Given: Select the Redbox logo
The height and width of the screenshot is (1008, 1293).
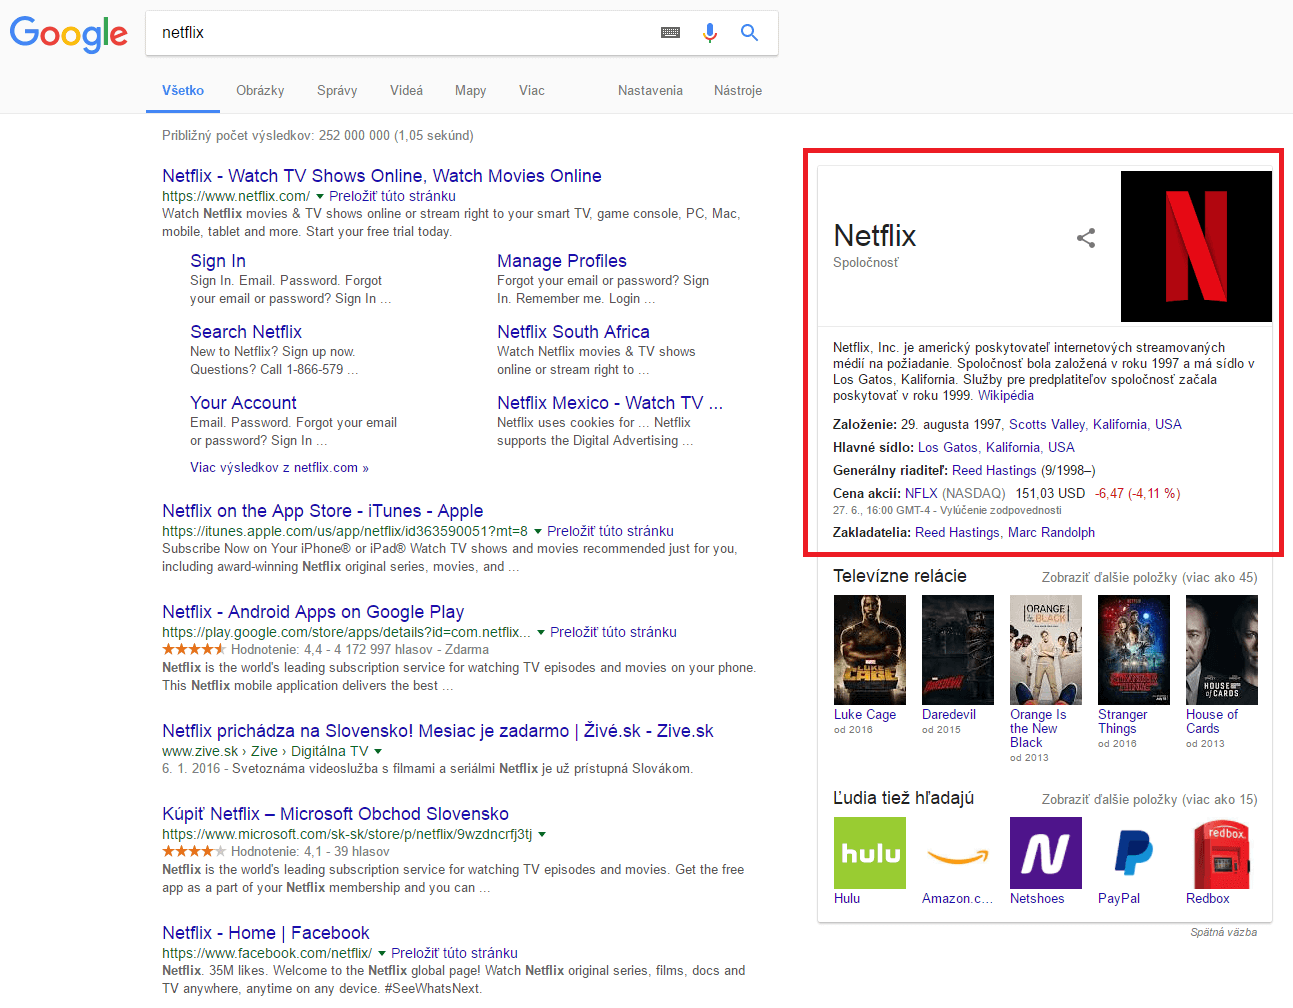Looking at the screenshot, I should (1222, 853).
